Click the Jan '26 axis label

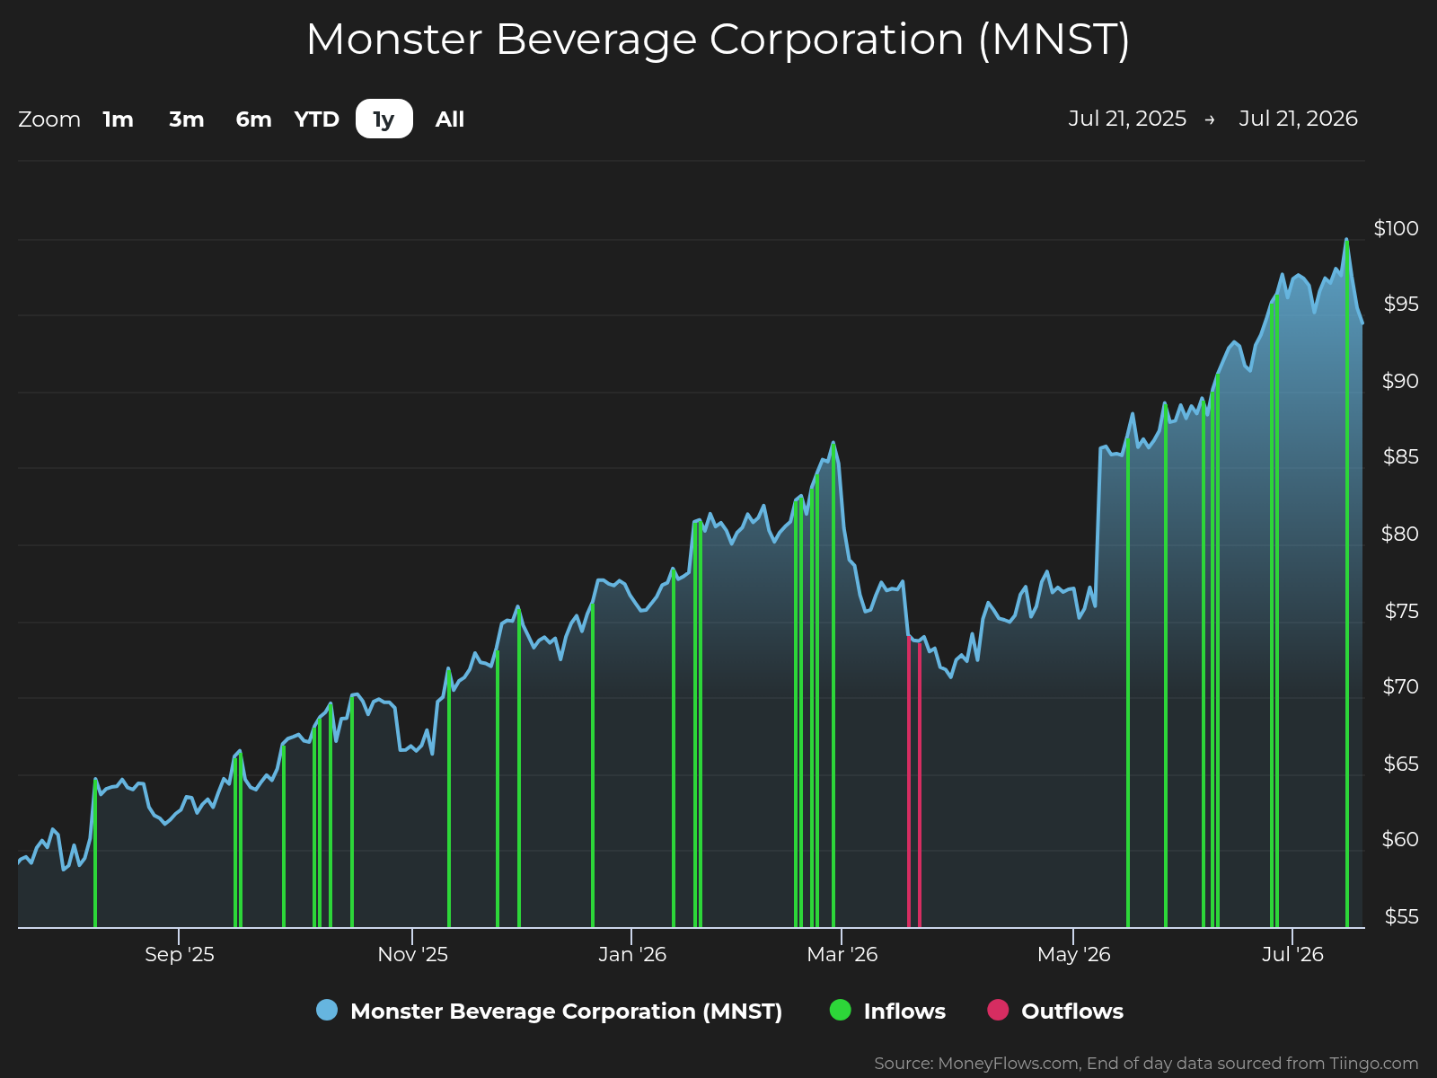[632, 954]
